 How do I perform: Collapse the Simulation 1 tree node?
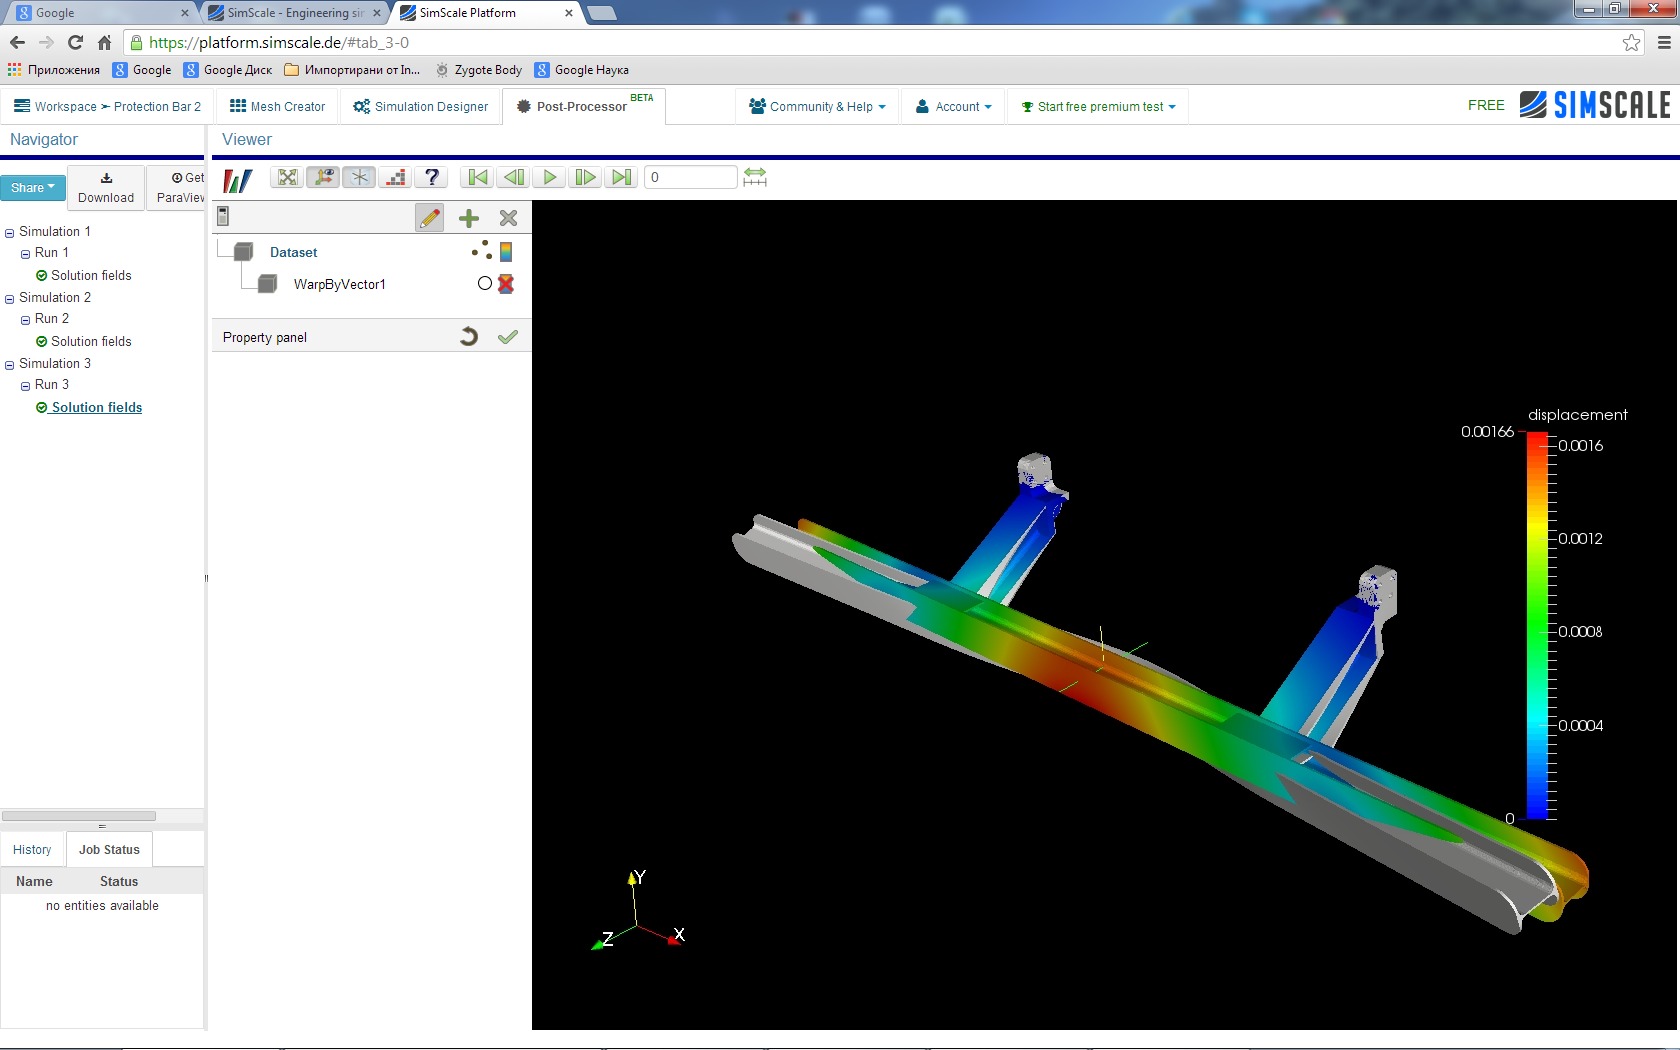coord(10,233)
